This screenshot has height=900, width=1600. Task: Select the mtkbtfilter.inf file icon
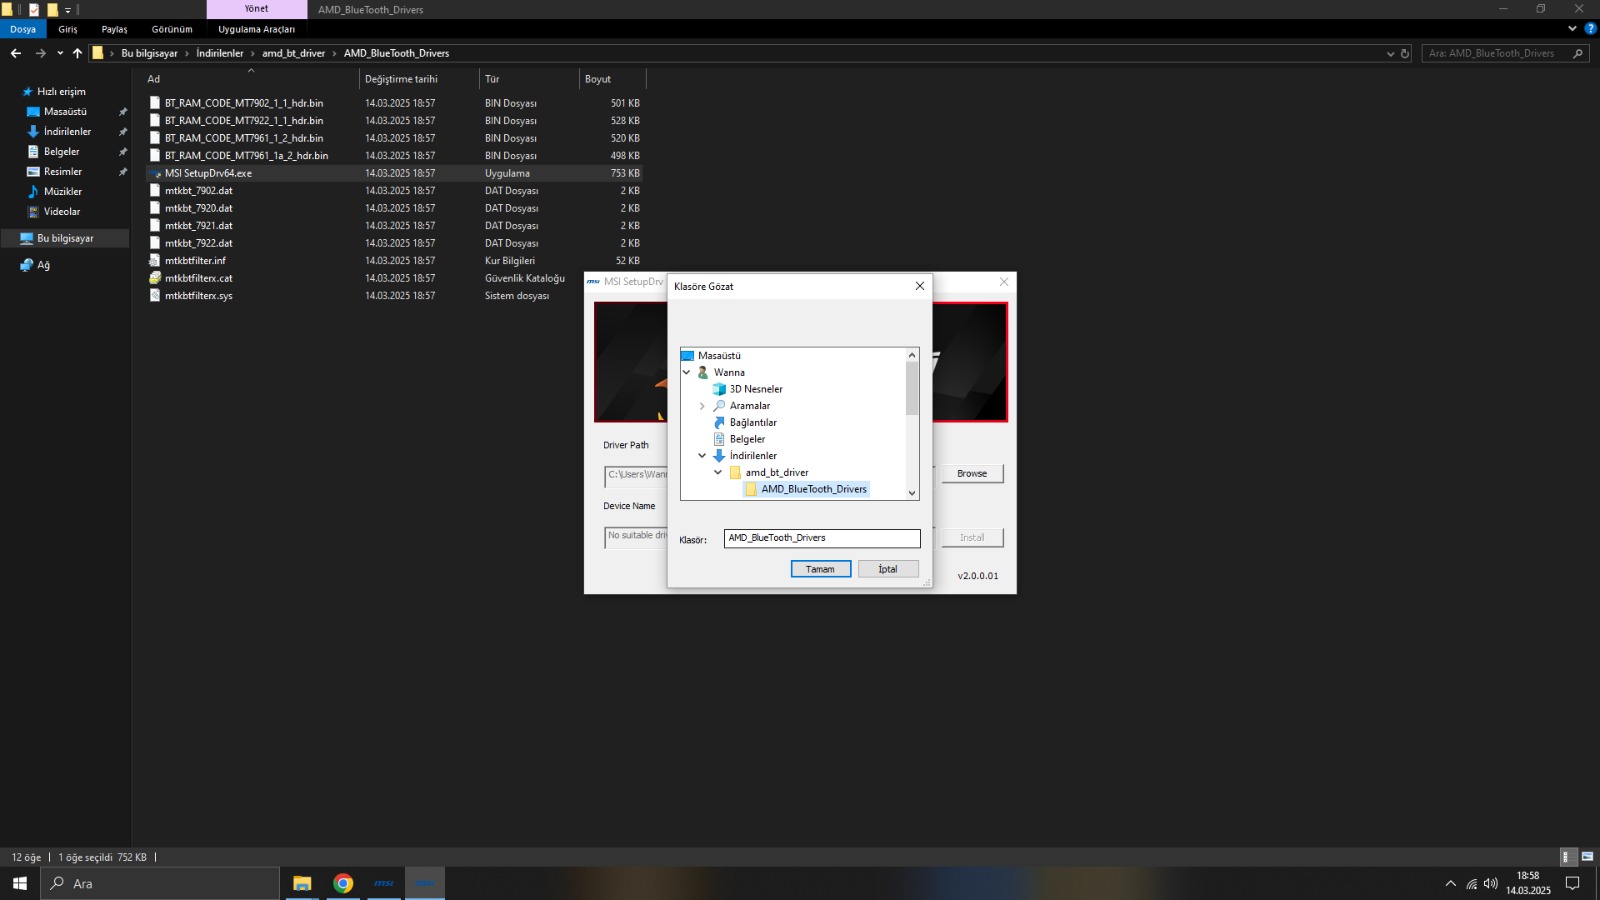(155, 260)
